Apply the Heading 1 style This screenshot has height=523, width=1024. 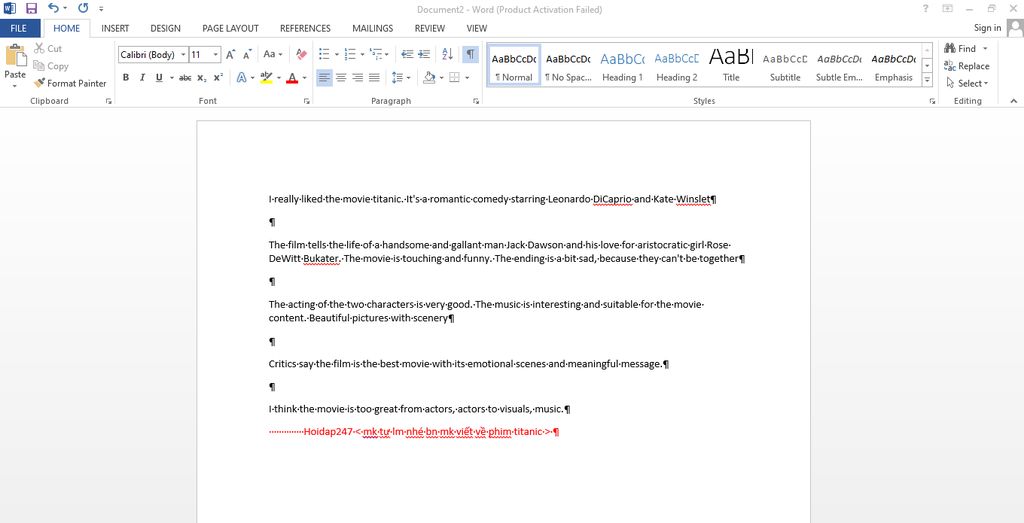(622, 66)
